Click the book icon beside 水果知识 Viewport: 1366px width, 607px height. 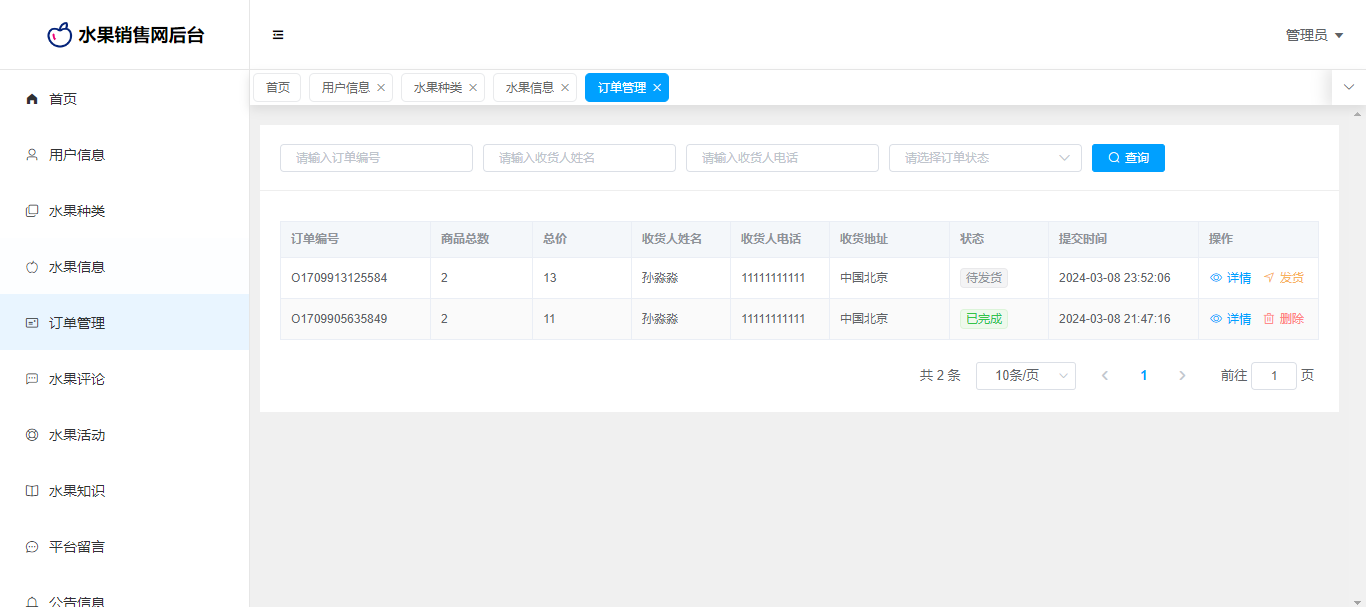32,491
